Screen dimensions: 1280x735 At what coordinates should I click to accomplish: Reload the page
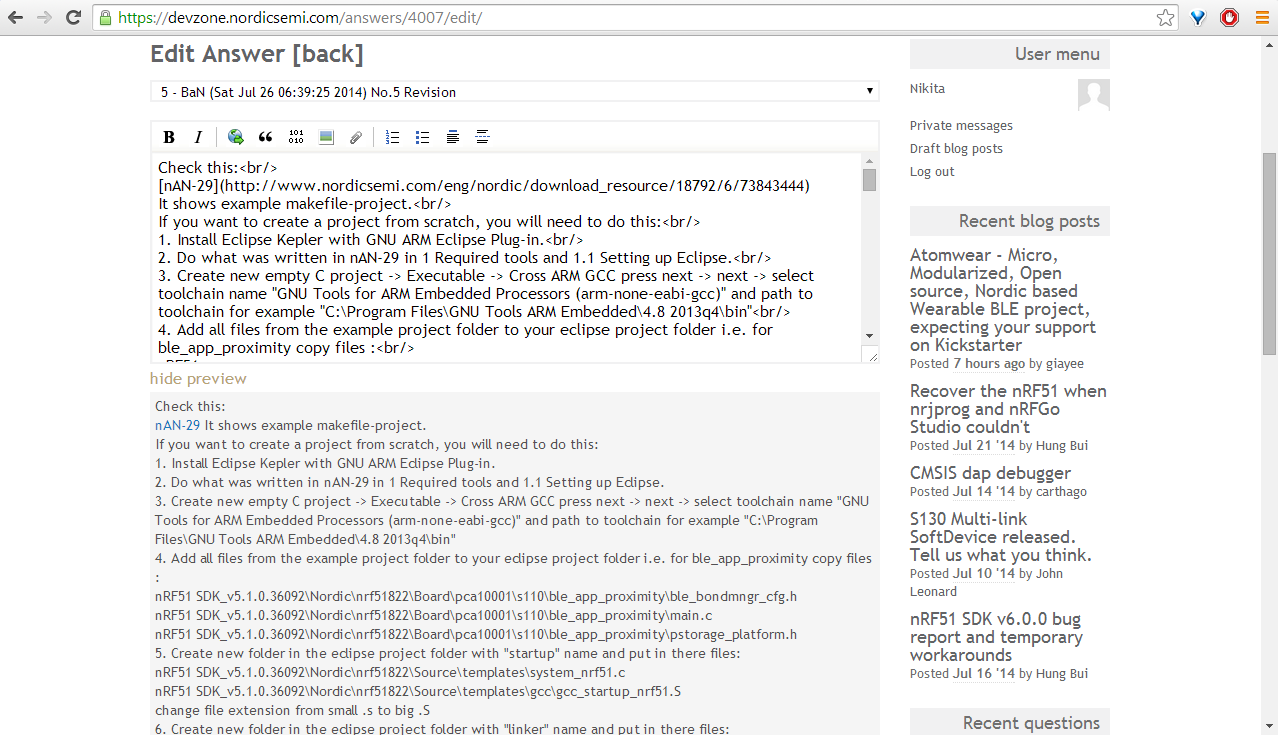73,17
